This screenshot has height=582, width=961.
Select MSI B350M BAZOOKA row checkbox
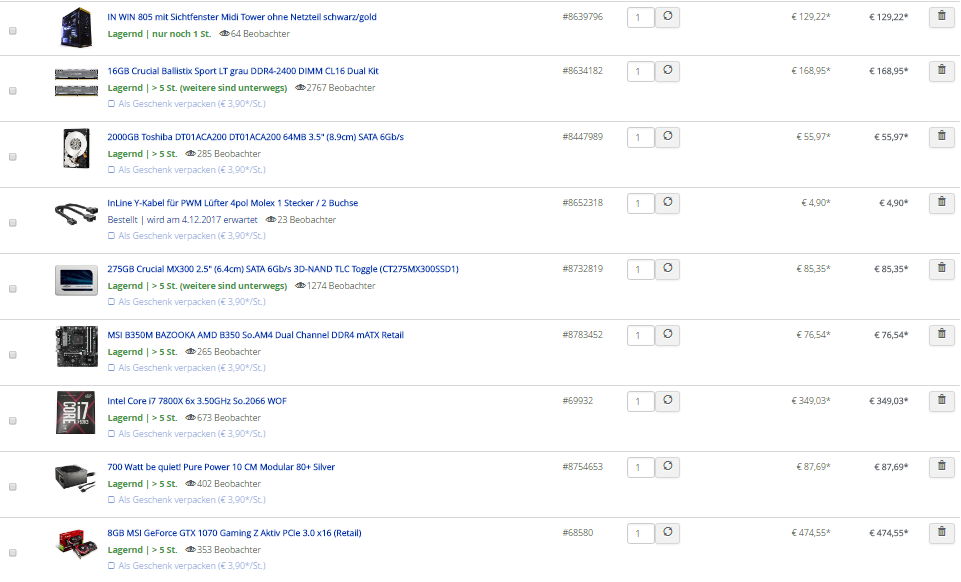tap(13, 355)
